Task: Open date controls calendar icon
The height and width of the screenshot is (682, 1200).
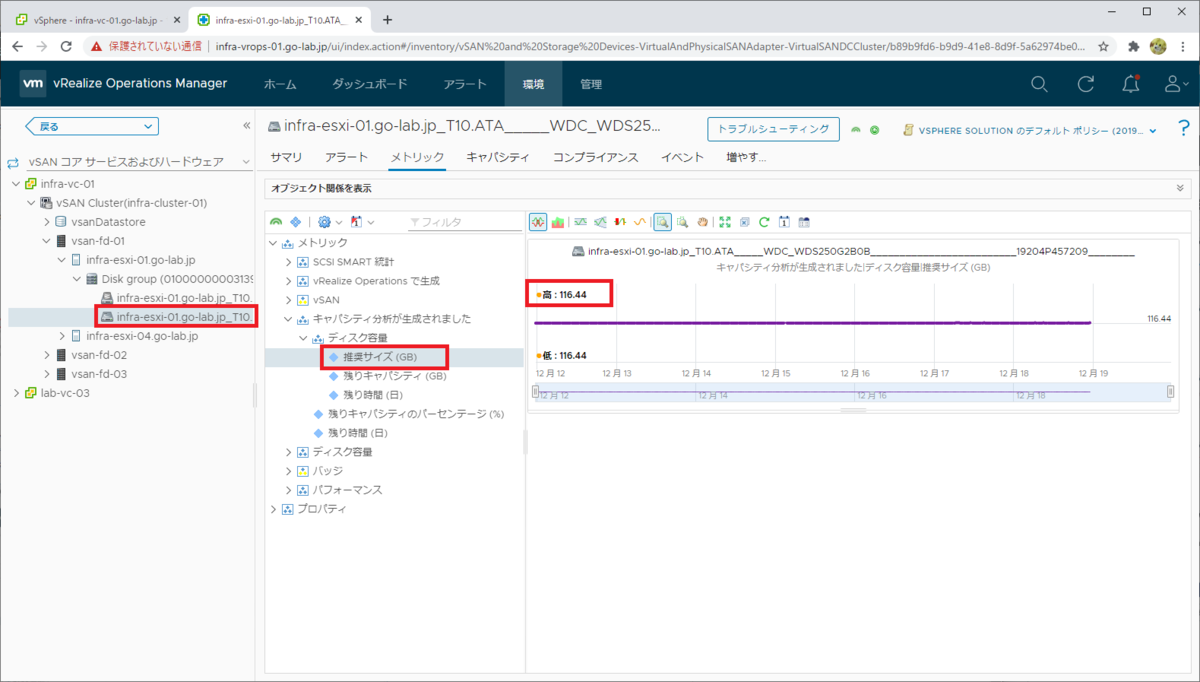Action: (784, 221)
